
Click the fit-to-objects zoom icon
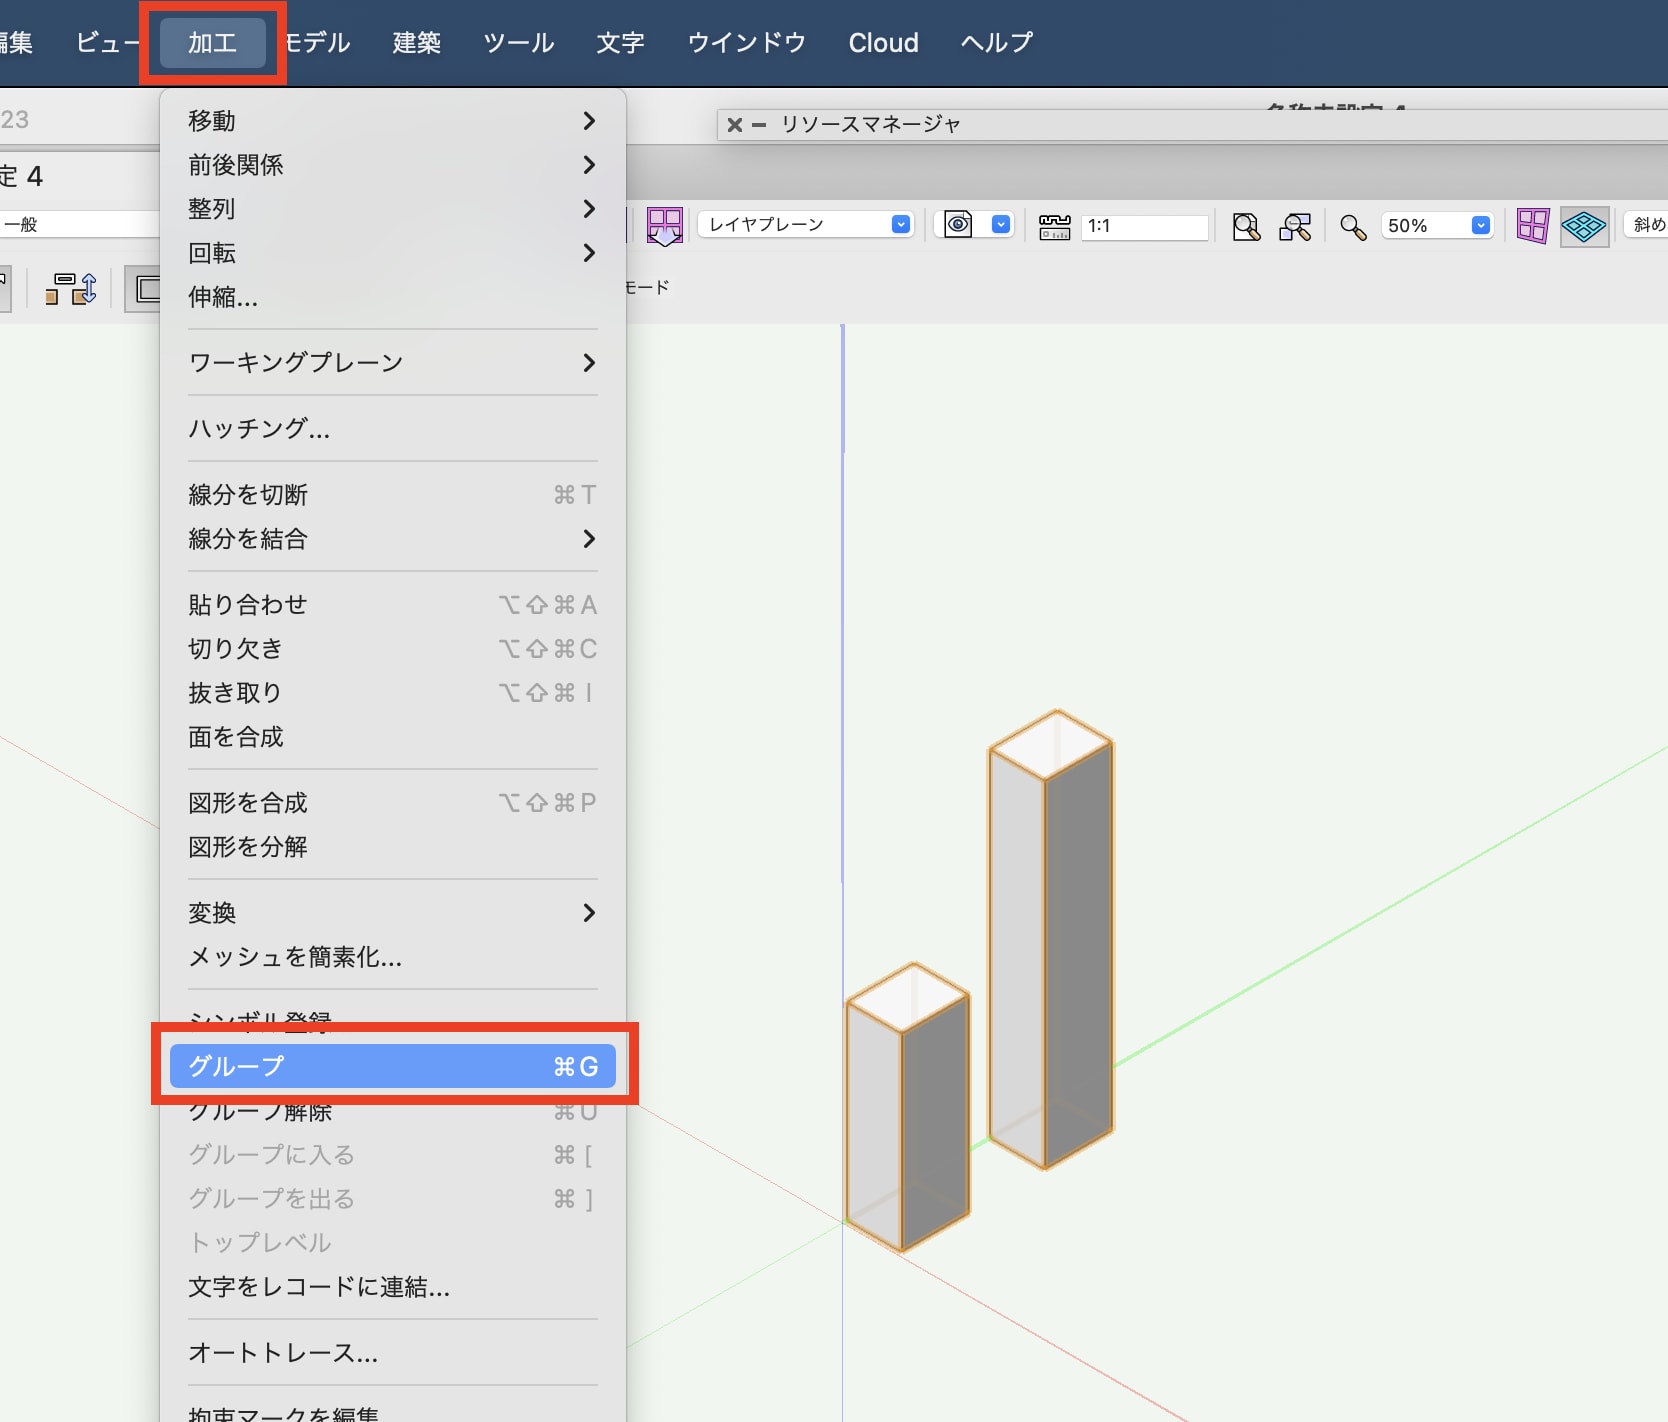[x=1295, y=227]
